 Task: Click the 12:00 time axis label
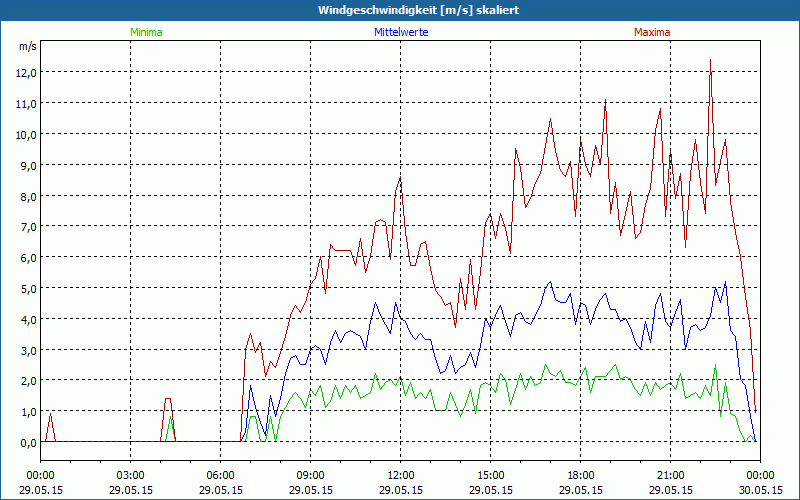401,476
